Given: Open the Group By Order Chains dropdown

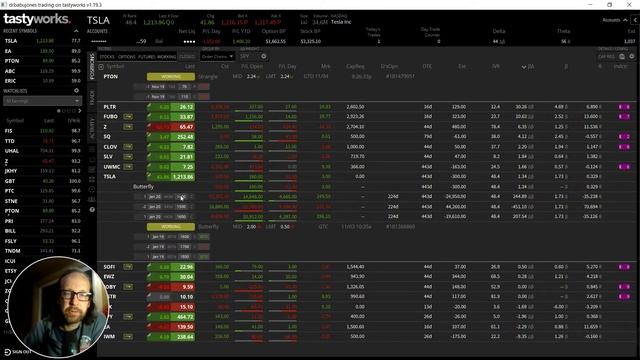Looking at the screenshot, I should [x=217, y=57].
